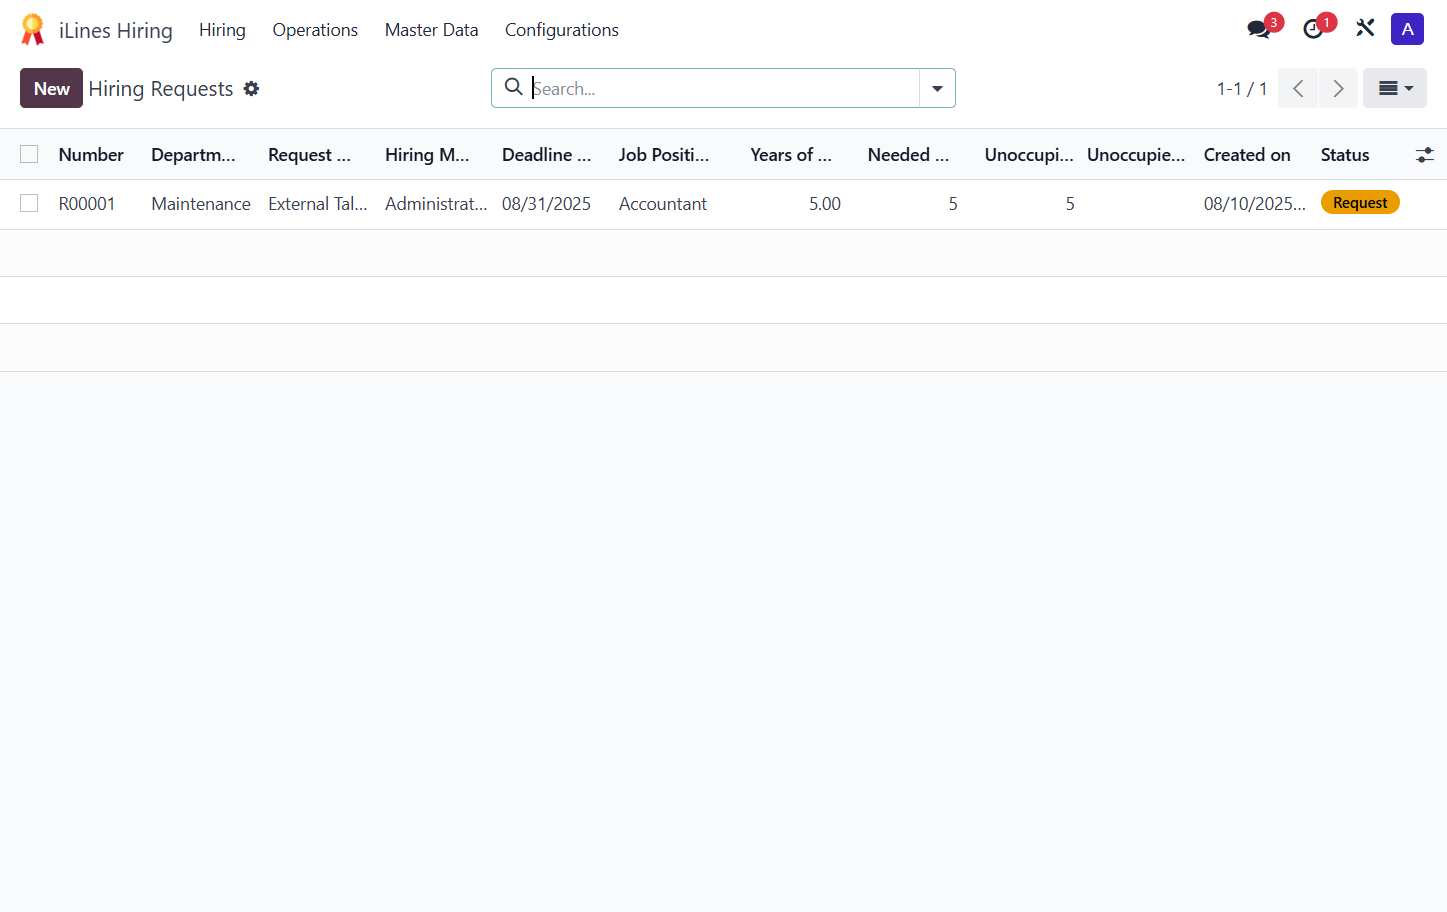Open the conversations chat bubble icon
Image resolution: width=1447 pixels, height=912 pixels.
click(x=1259, y=29)
